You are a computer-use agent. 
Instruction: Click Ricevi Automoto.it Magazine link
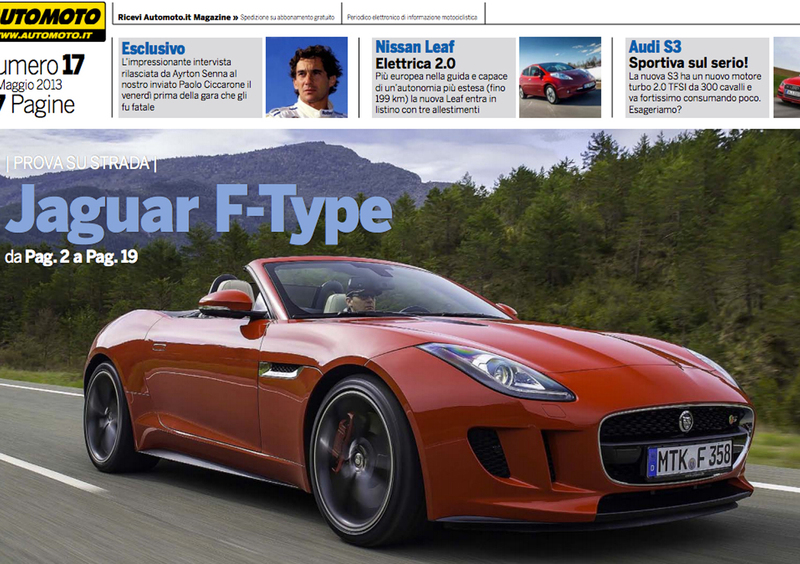[178, 17]
